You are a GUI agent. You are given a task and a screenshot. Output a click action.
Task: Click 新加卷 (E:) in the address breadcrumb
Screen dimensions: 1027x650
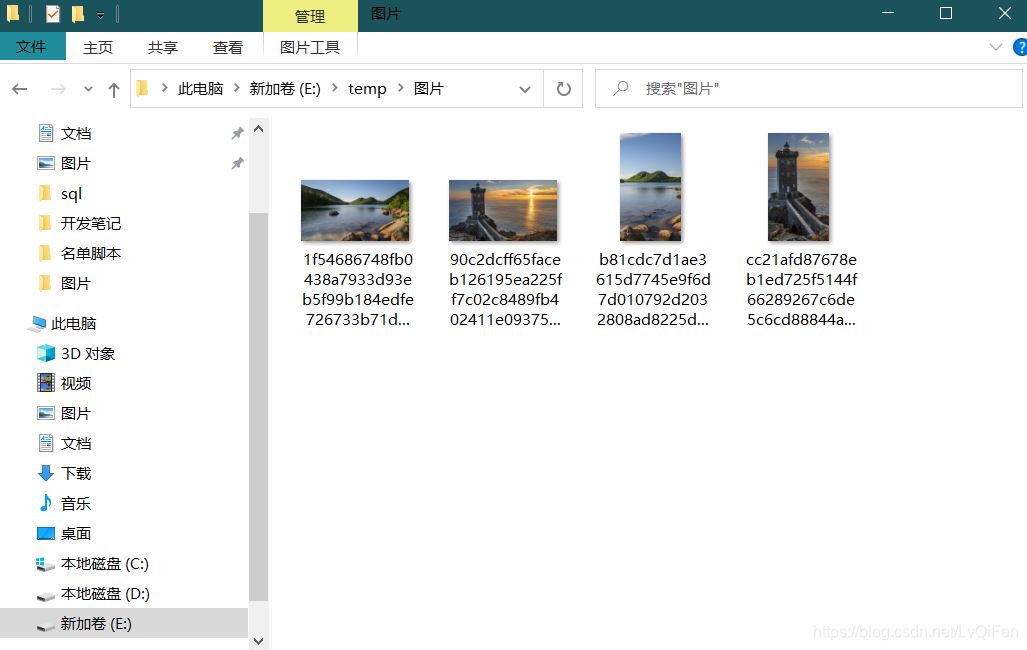point(285,88)
